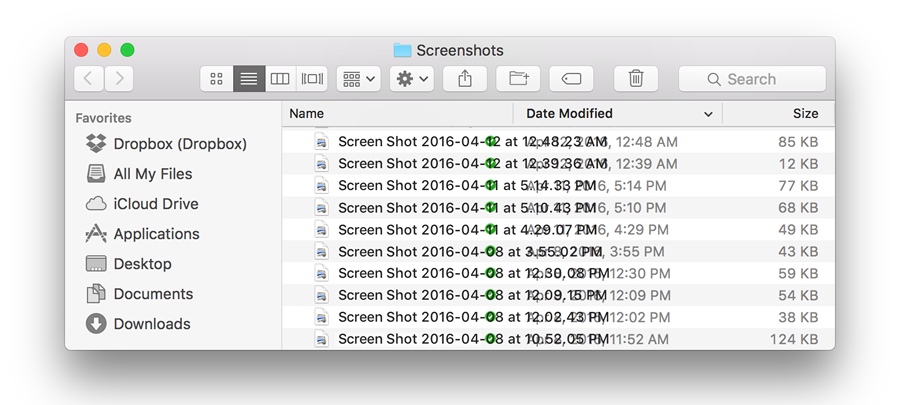Switch to column view mode
Screen dimensions: 900x405
[x=281, y=79]
